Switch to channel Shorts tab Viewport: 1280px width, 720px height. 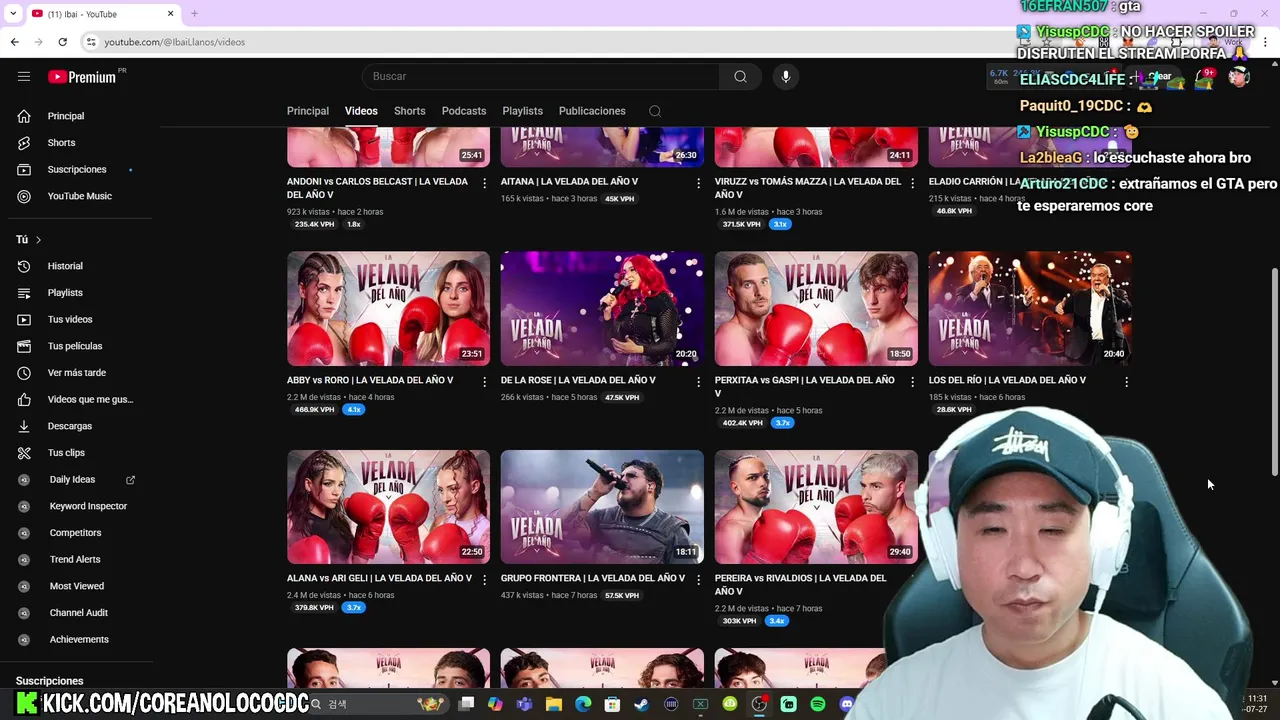409,111
